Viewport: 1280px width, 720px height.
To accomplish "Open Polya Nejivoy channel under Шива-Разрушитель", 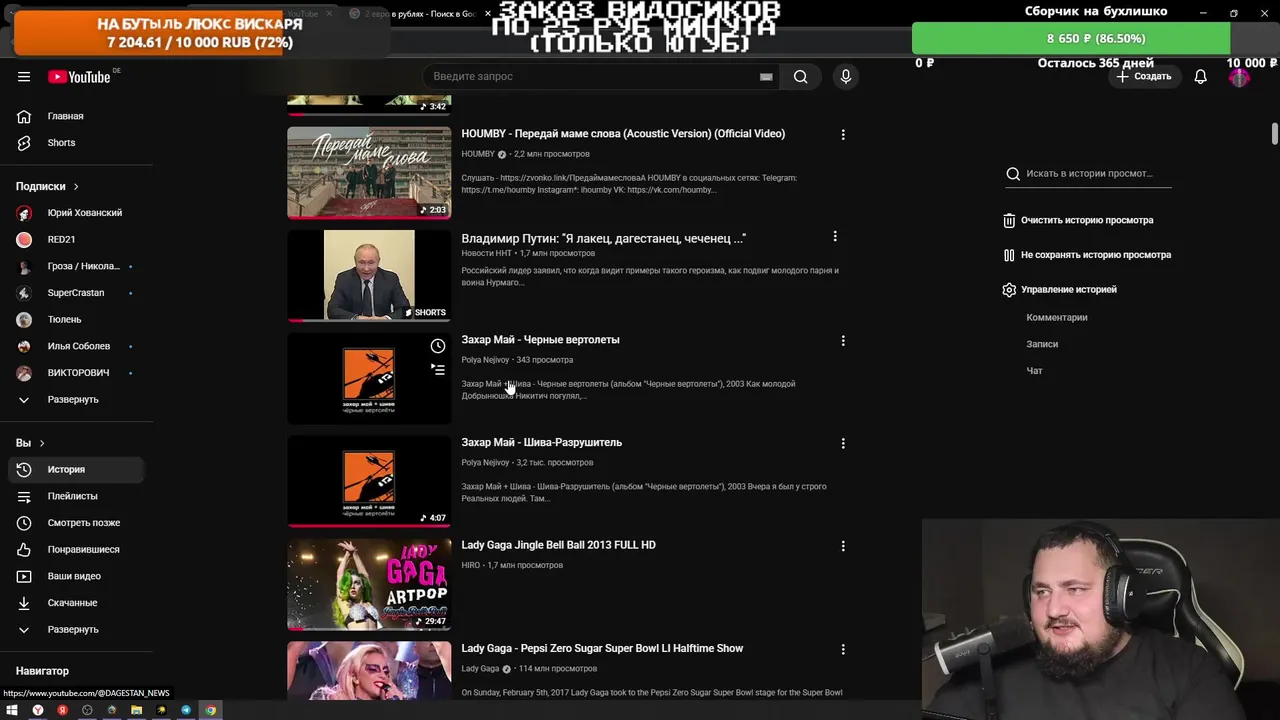I will 485,463.
